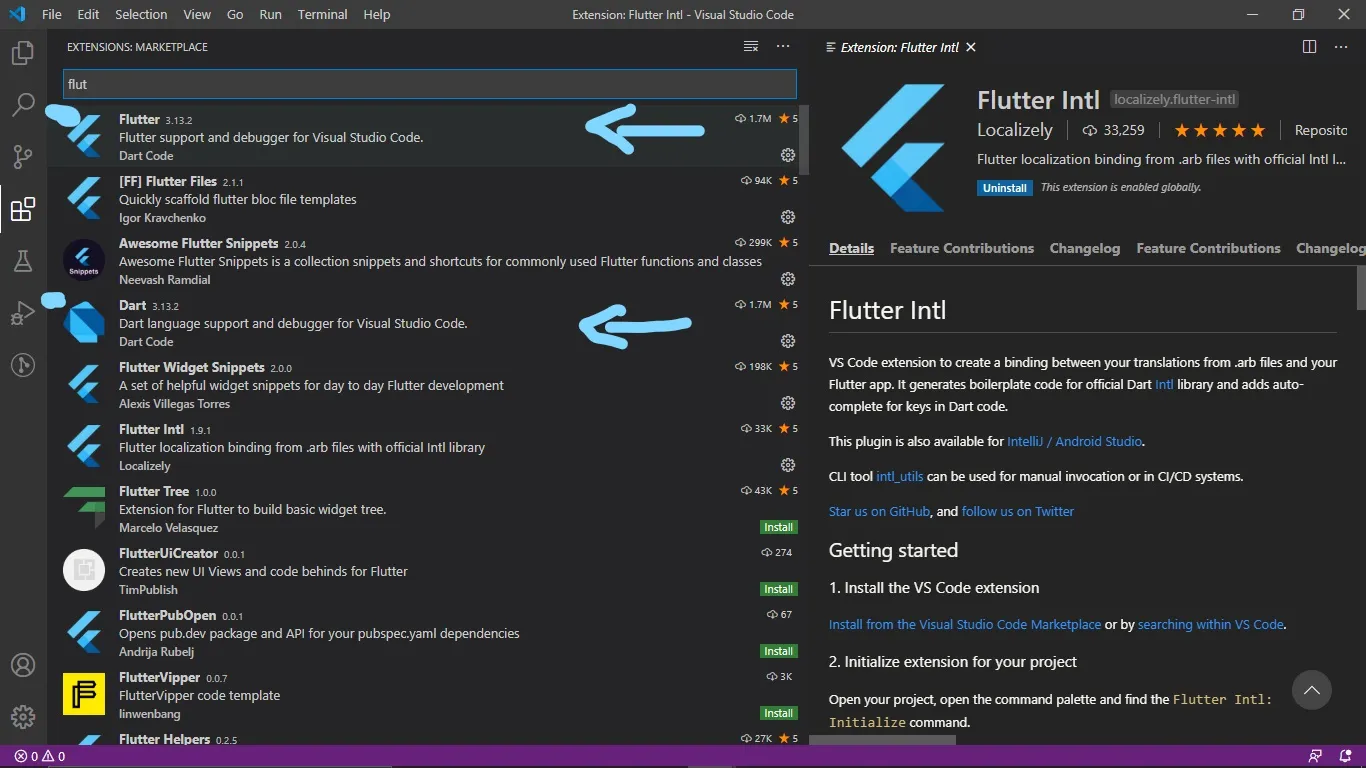The width and height of the screenshot is (1366, 768).
Task: Open the Terminal menu
Action: pyautogui.click(x=322, y=15)
